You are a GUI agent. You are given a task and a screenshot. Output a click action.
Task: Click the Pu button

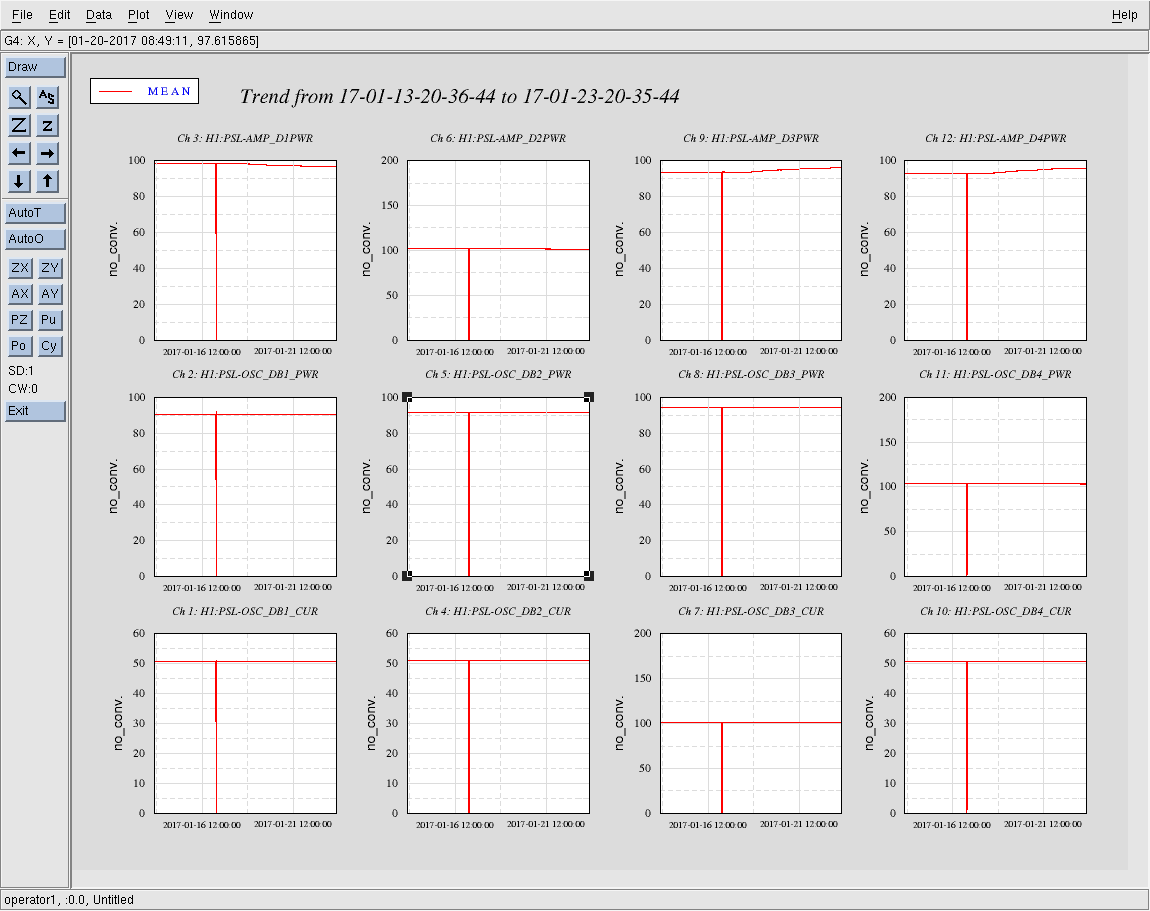[x=50, y=320]
